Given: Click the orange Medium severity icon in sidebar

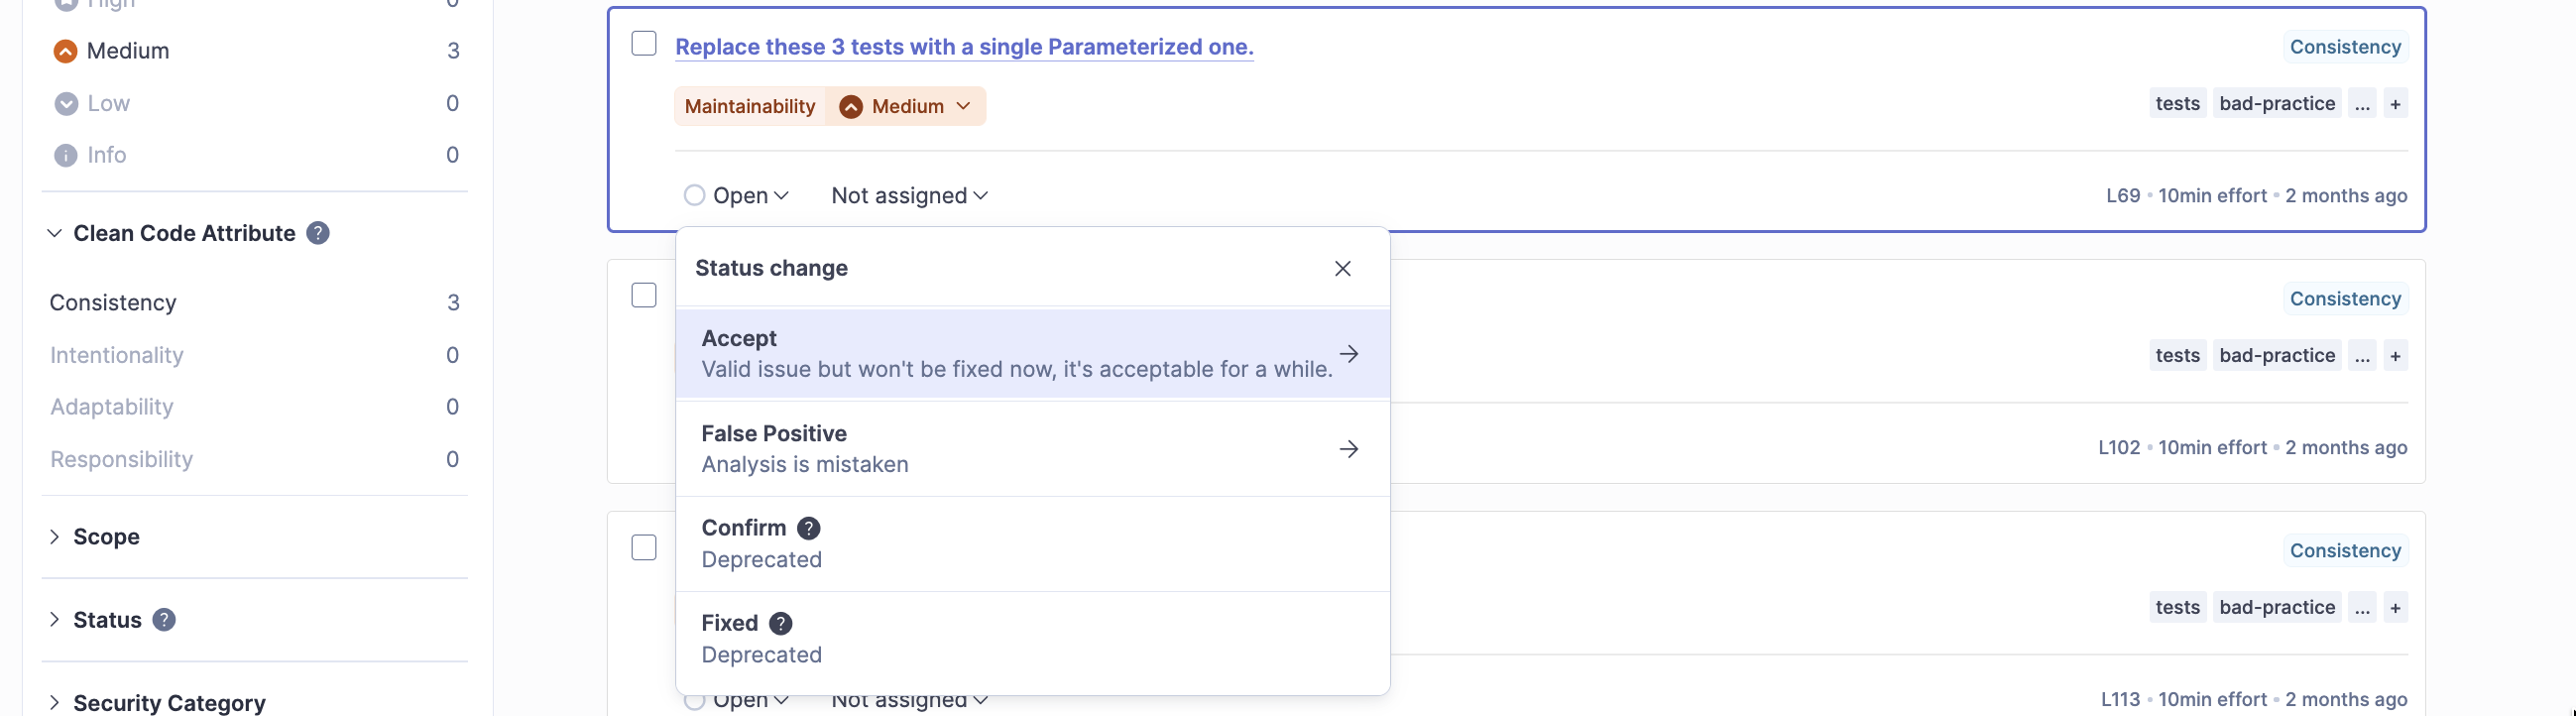Looking at the screenshot, I should tap(65, 51).
